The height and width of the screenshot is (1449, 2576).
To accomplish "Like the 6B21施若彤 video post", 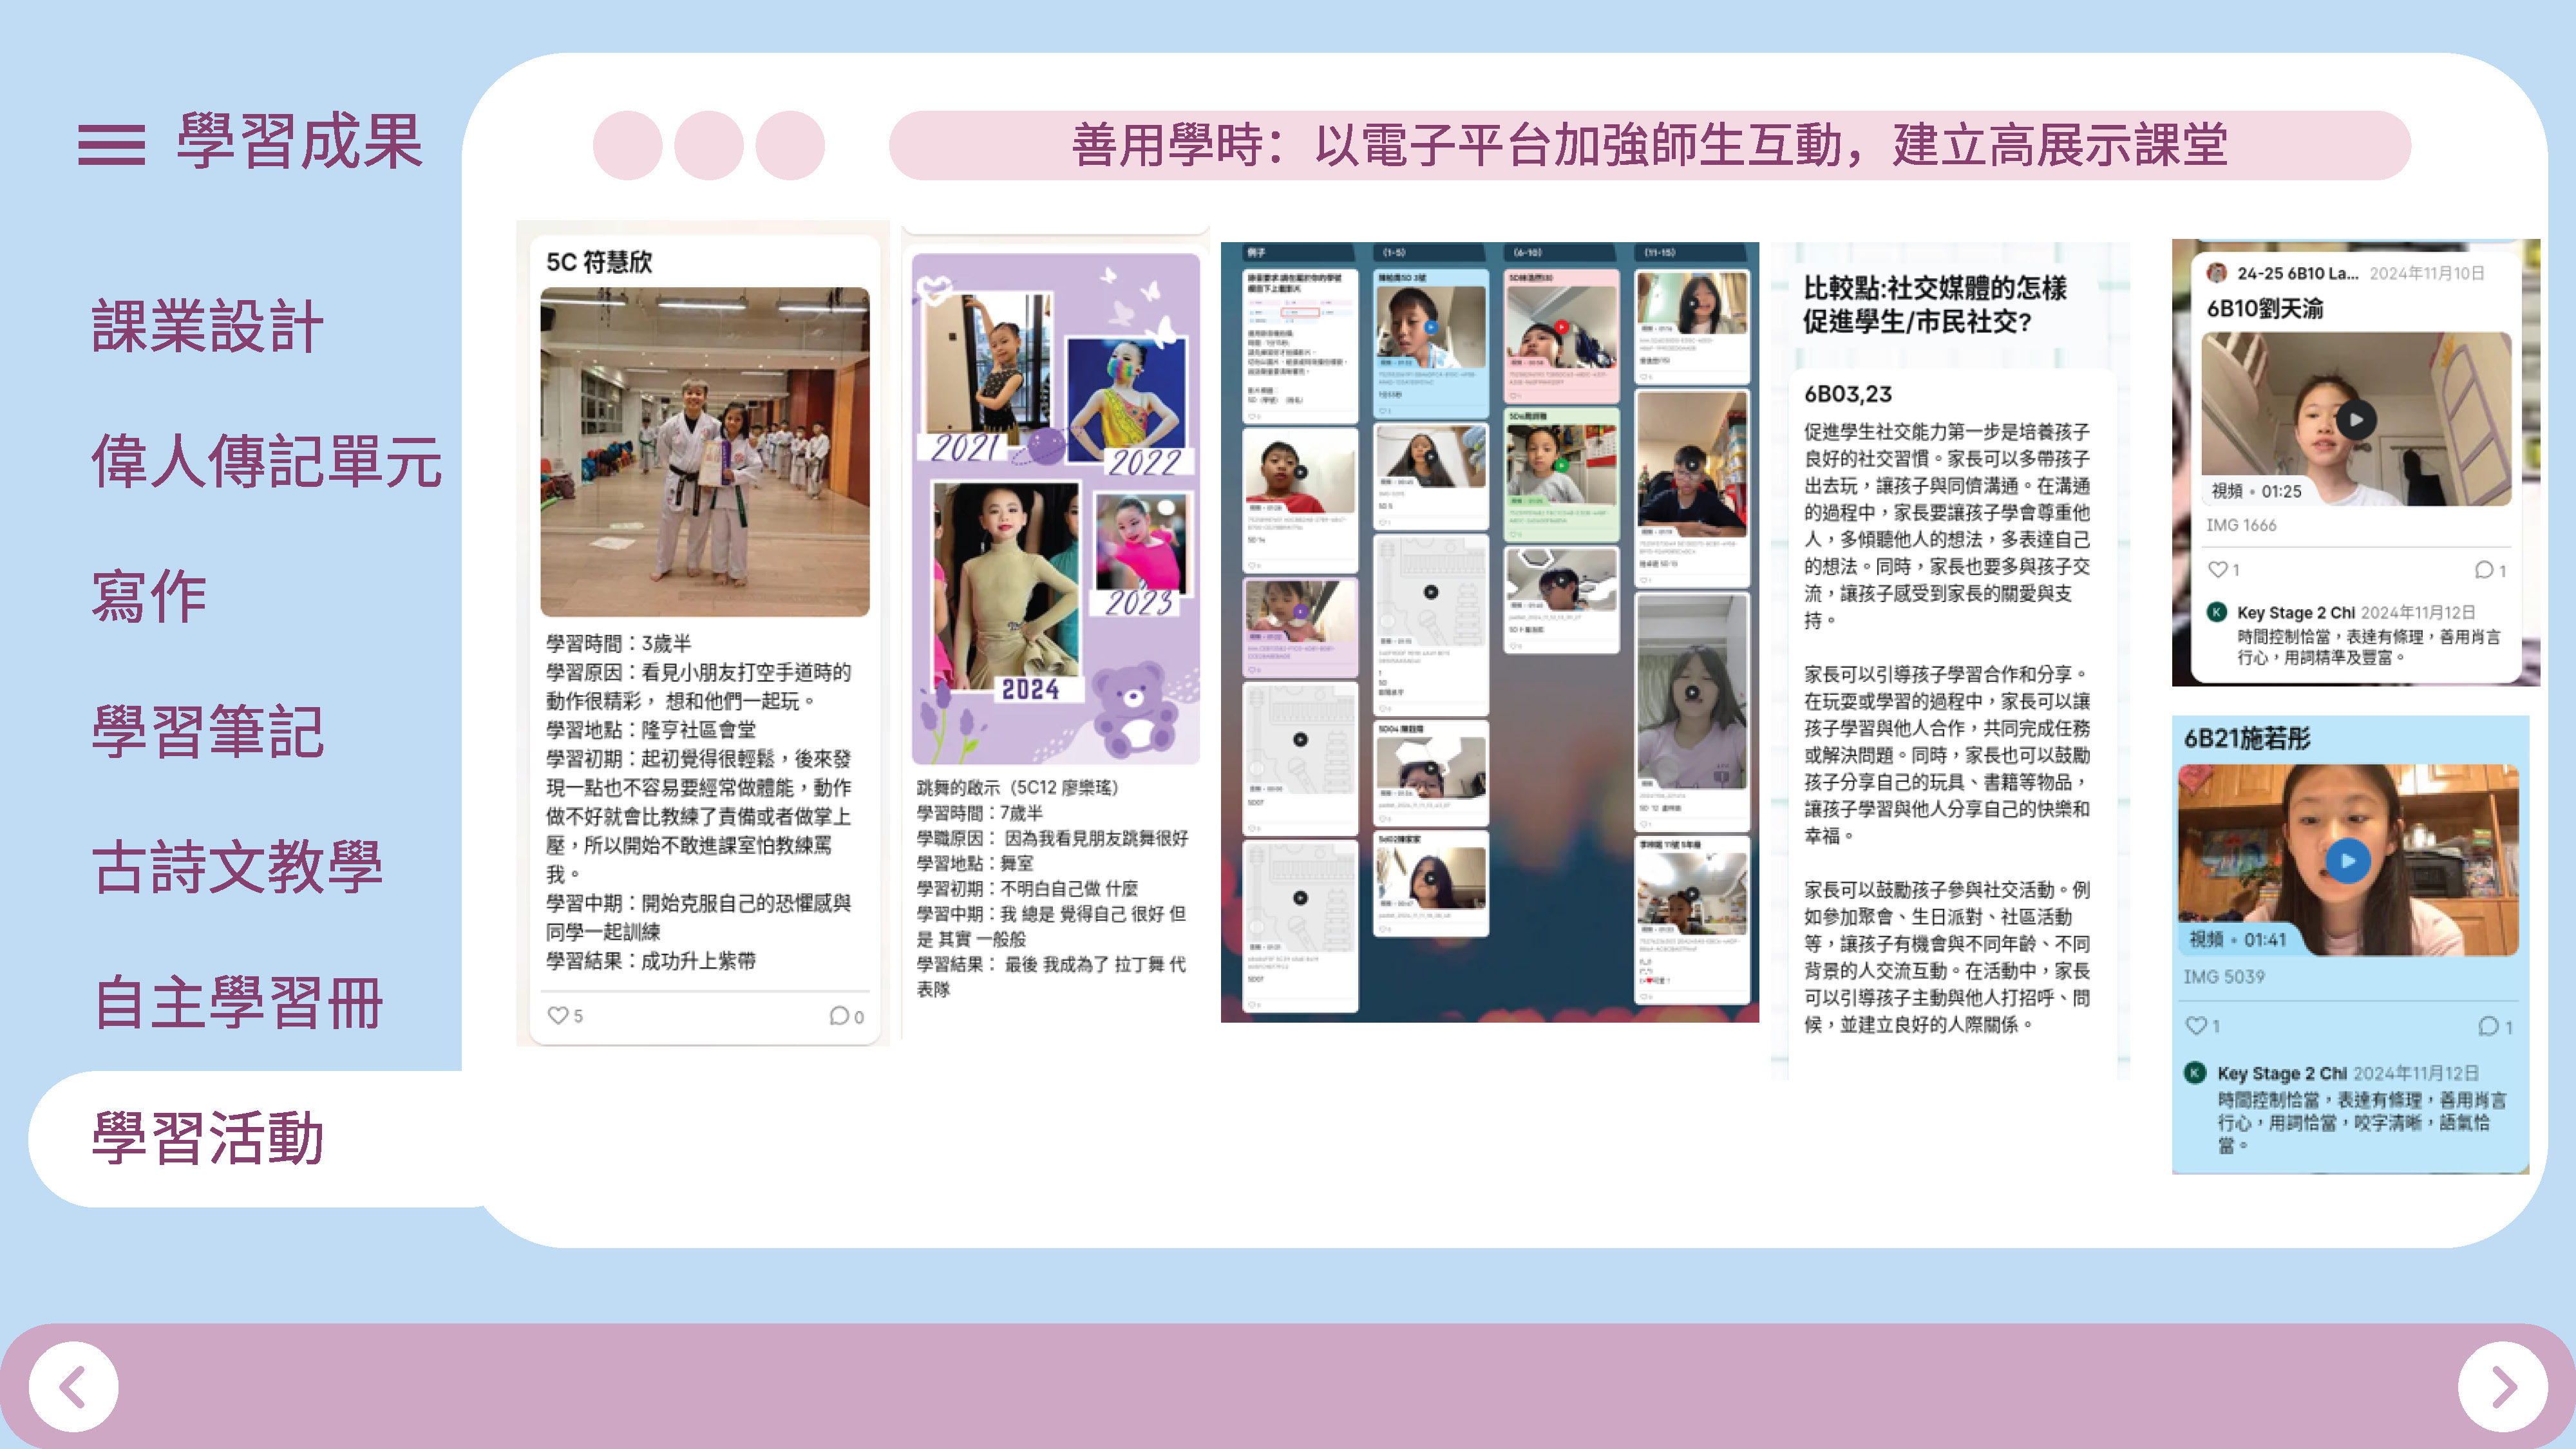I will click(x=2196, y=1025).
